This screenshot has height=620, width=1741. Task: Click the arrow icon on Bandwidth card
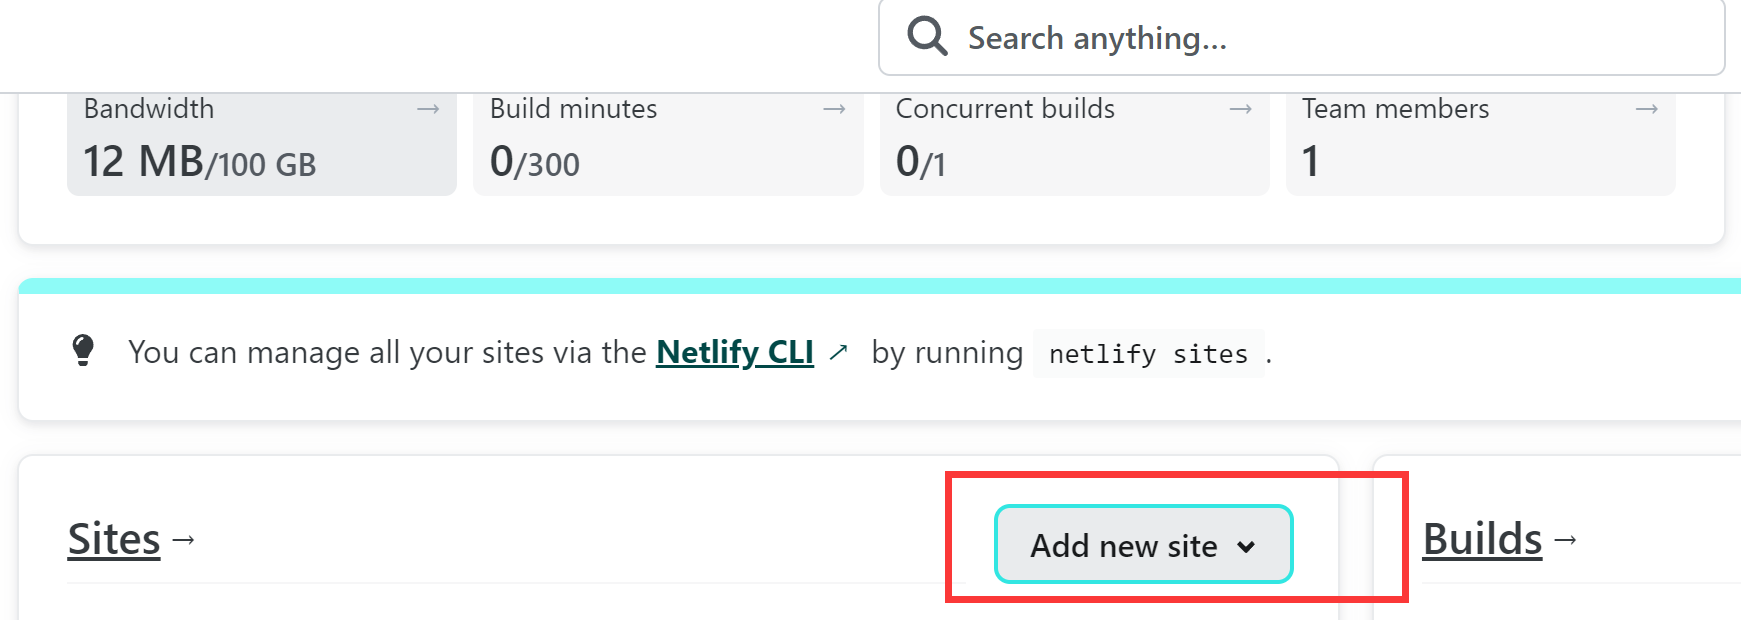click(428, 109)
